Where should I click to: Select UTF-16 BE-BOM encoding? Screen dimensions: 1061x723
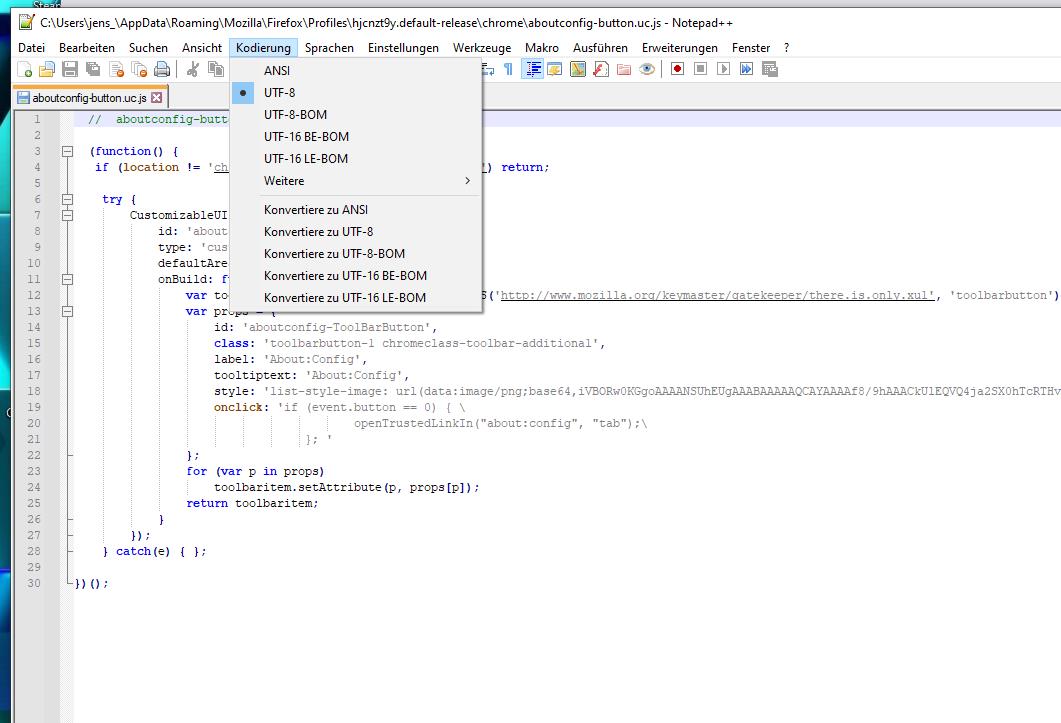point(306,137)
